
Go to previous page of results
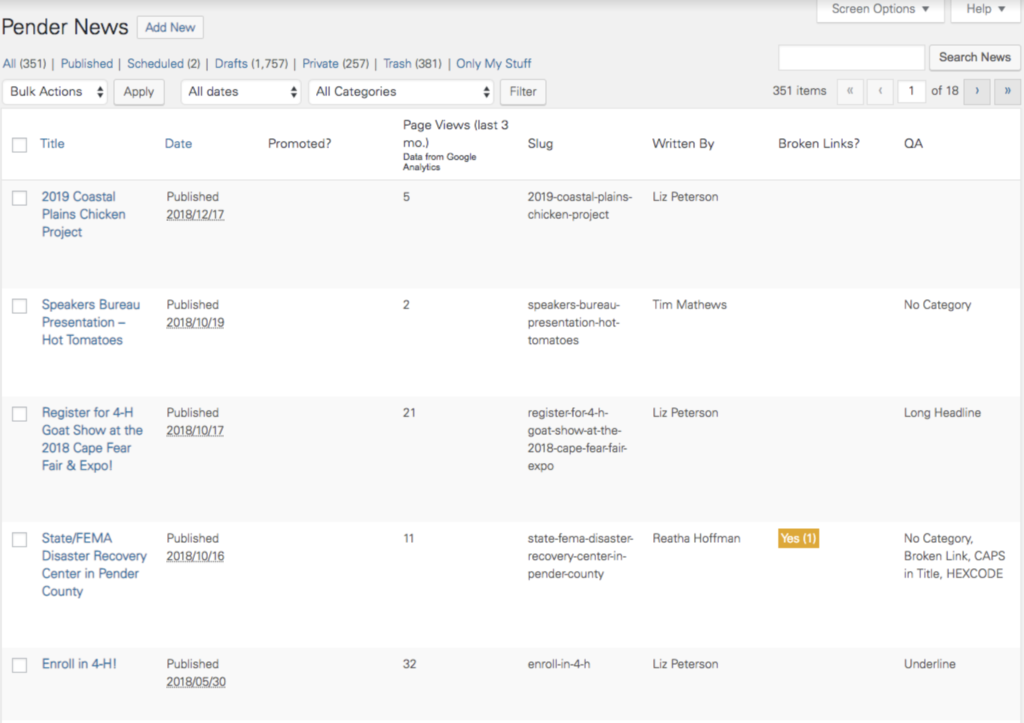880,91
